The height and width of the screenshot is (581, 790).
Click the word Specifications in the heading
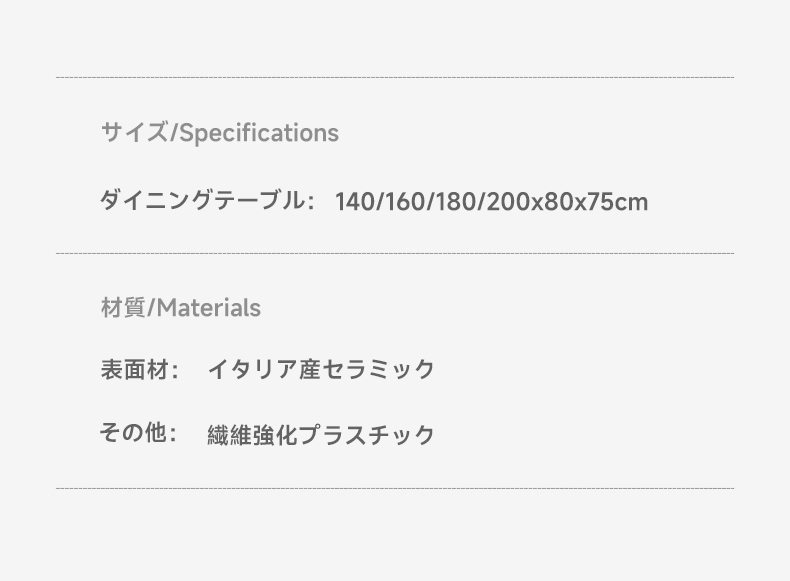[x=259, y=134]
